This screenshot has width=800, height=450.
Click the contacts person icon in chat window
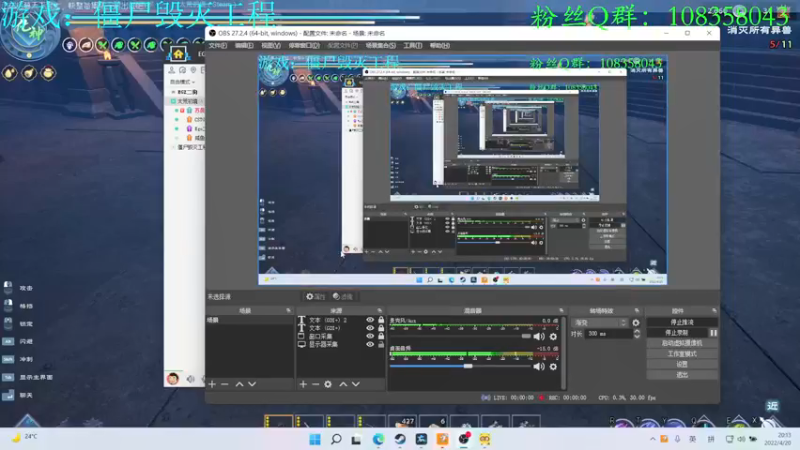tap(172, 70)
